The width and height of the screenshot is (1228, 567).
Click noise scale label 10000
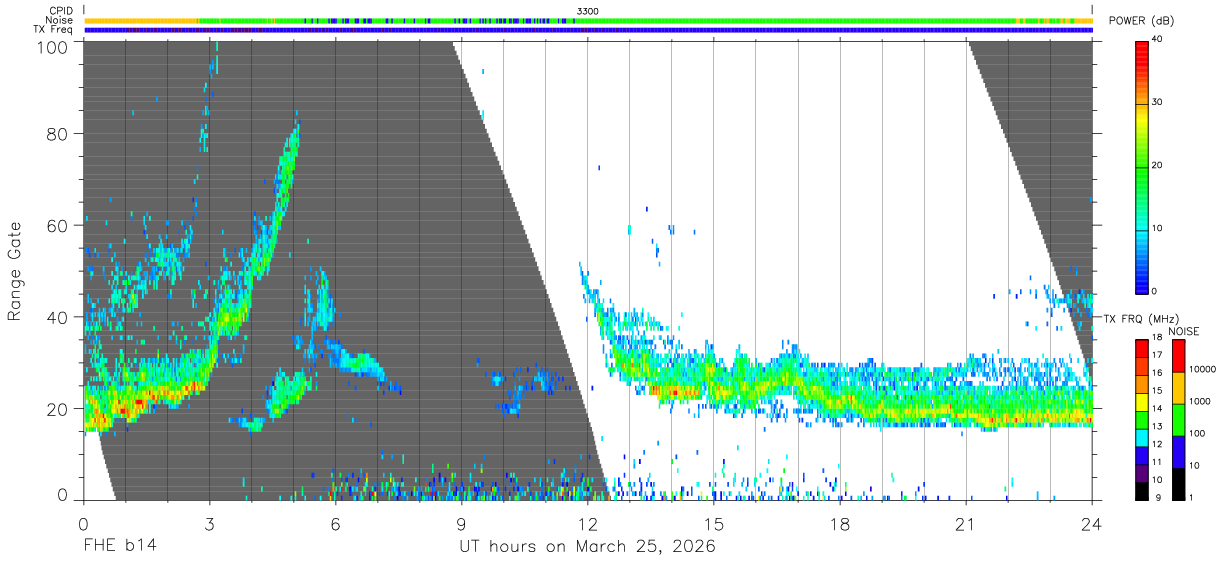[x=1204, y=370]
